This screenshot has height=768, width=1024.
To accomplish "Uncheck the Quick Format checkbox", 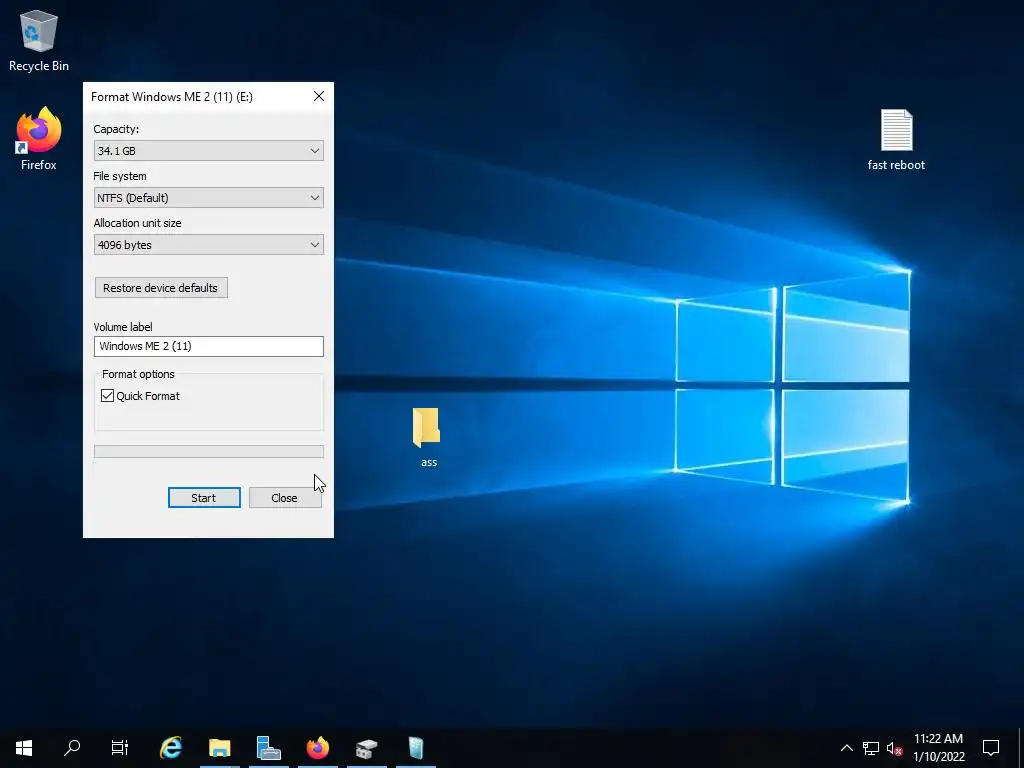I will tap(108, 396).
